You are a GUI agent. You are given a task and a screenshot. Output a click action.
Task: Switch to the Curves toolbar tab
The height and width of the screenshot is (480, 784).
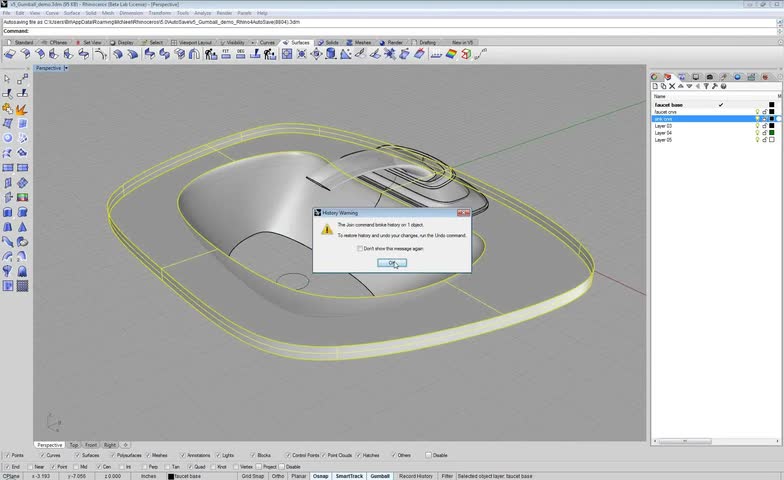tap(264, 42)
